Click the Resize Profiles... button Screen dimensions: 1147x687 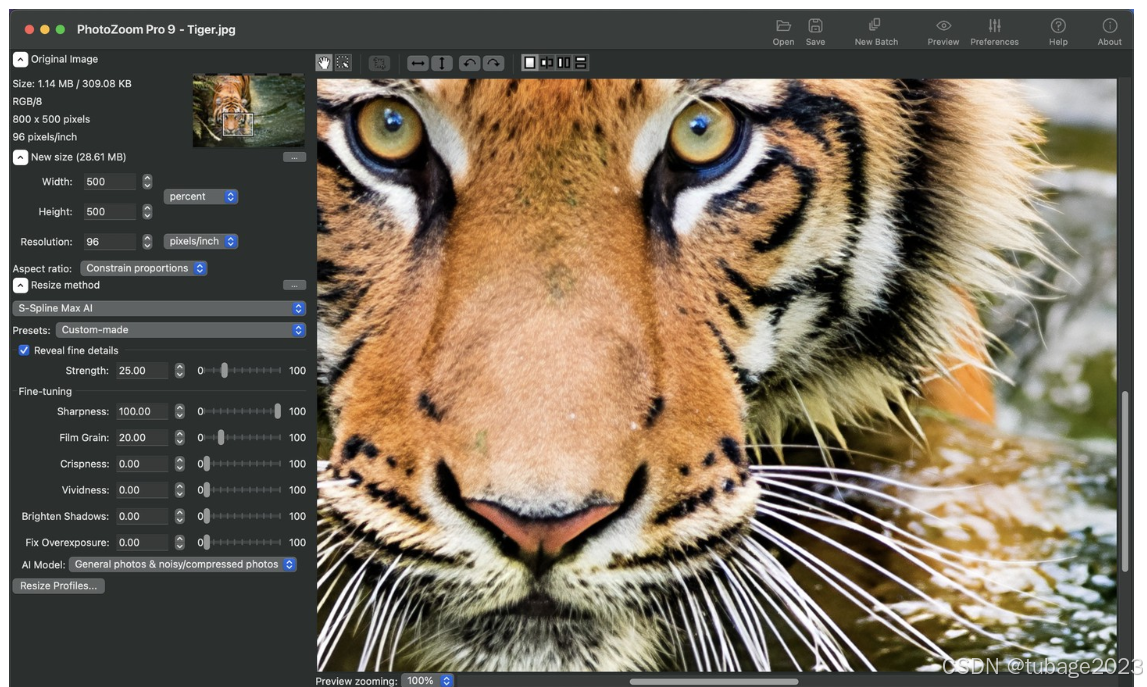59,587
